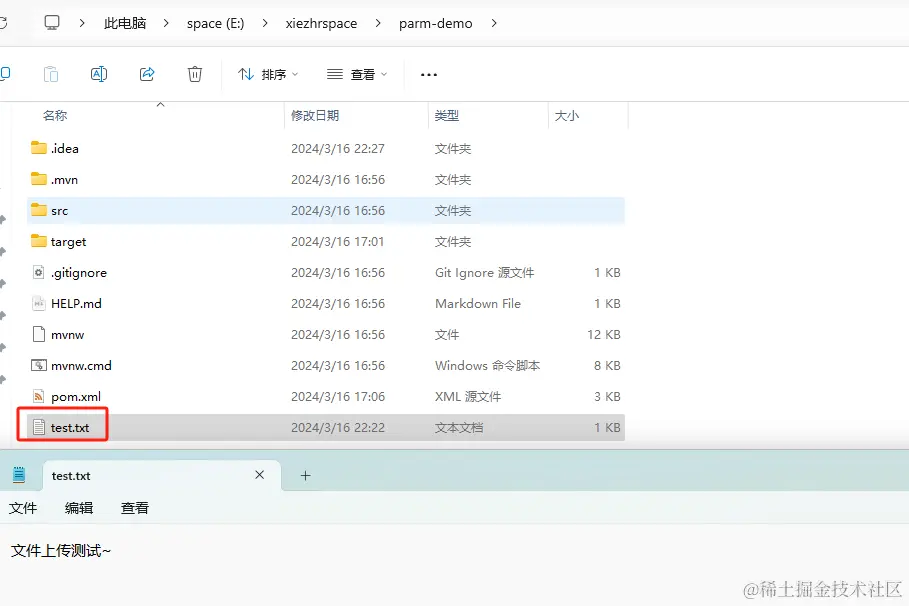Image resolution: width=909 pixels, height=606 pixels.
Task: Navigate to space (E:) via breadcrumb
Action: pyautogui.click(x=215, y=21)
